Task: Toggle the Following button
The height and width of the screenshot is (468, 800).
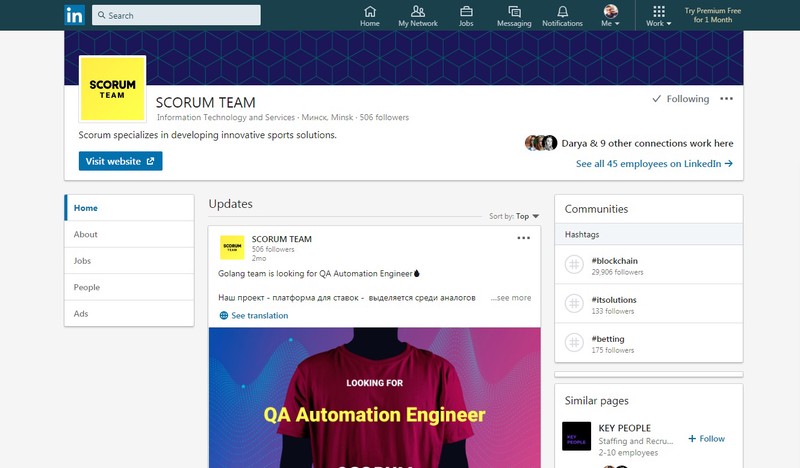Action: point(681,98)
